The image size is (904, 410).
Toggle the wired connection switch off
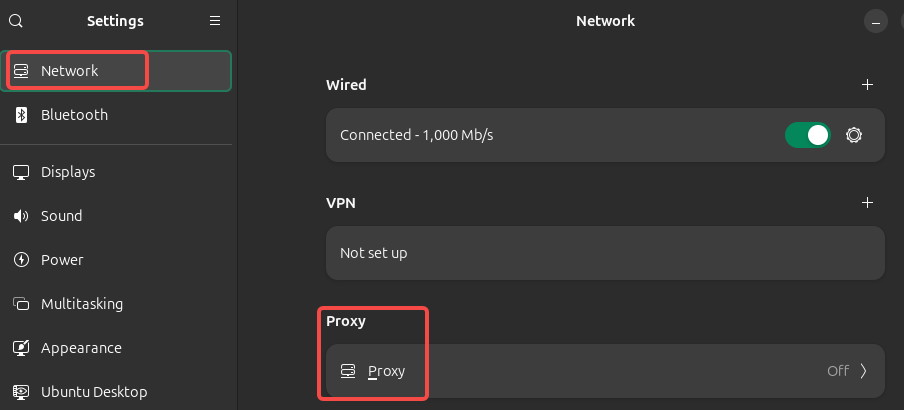point(808,135)
